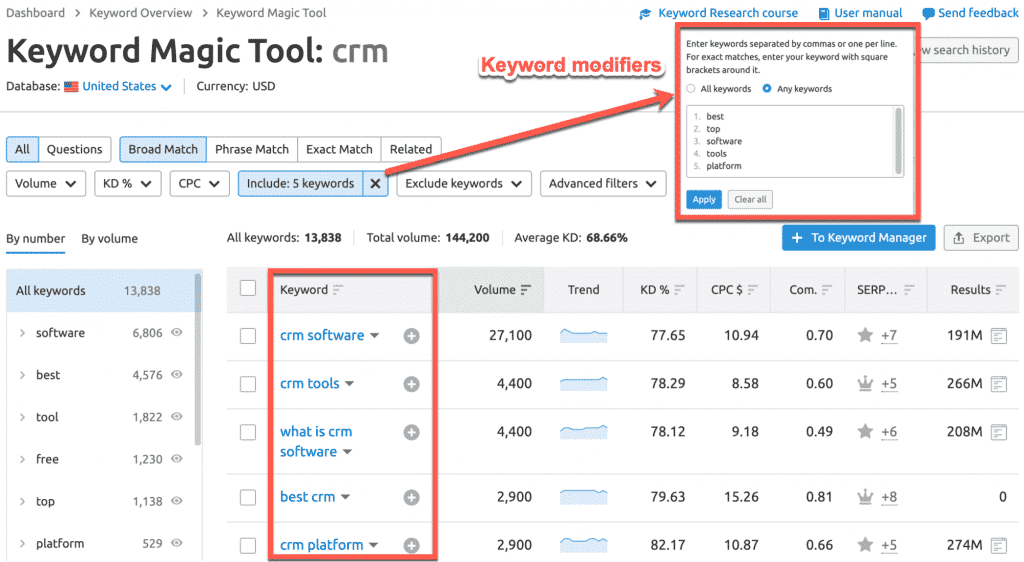Select the By volume tab
The width and height of the screenshot is (1024, 562).
110,239
